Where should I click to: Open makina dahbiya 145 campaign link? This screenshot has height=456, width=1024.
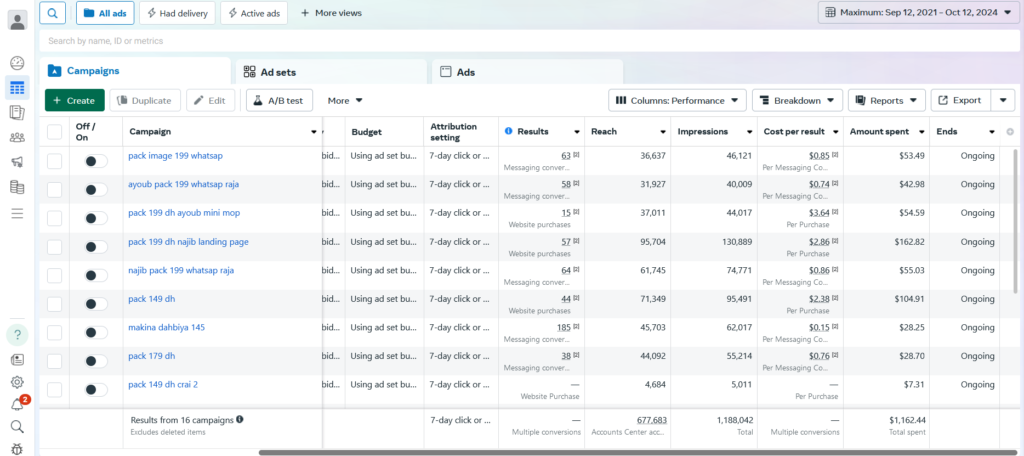coord(167,327)
